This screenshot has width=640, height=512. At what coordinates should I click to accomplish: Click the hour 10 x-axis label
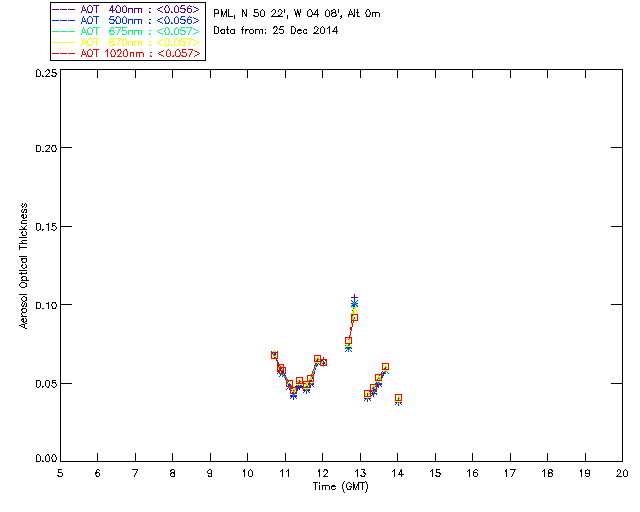click(x=247, y=473)
